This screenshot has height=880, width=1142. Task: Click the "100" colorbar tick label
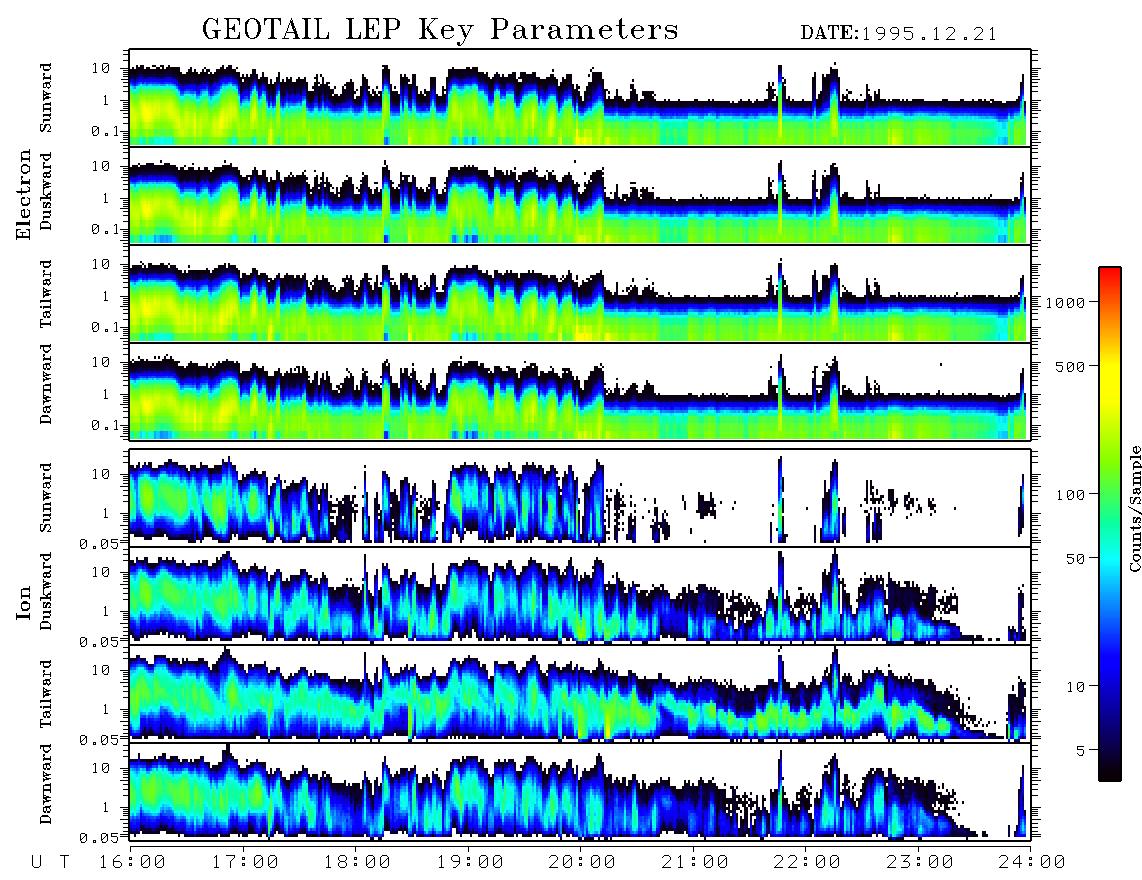tap(1071, 495)
